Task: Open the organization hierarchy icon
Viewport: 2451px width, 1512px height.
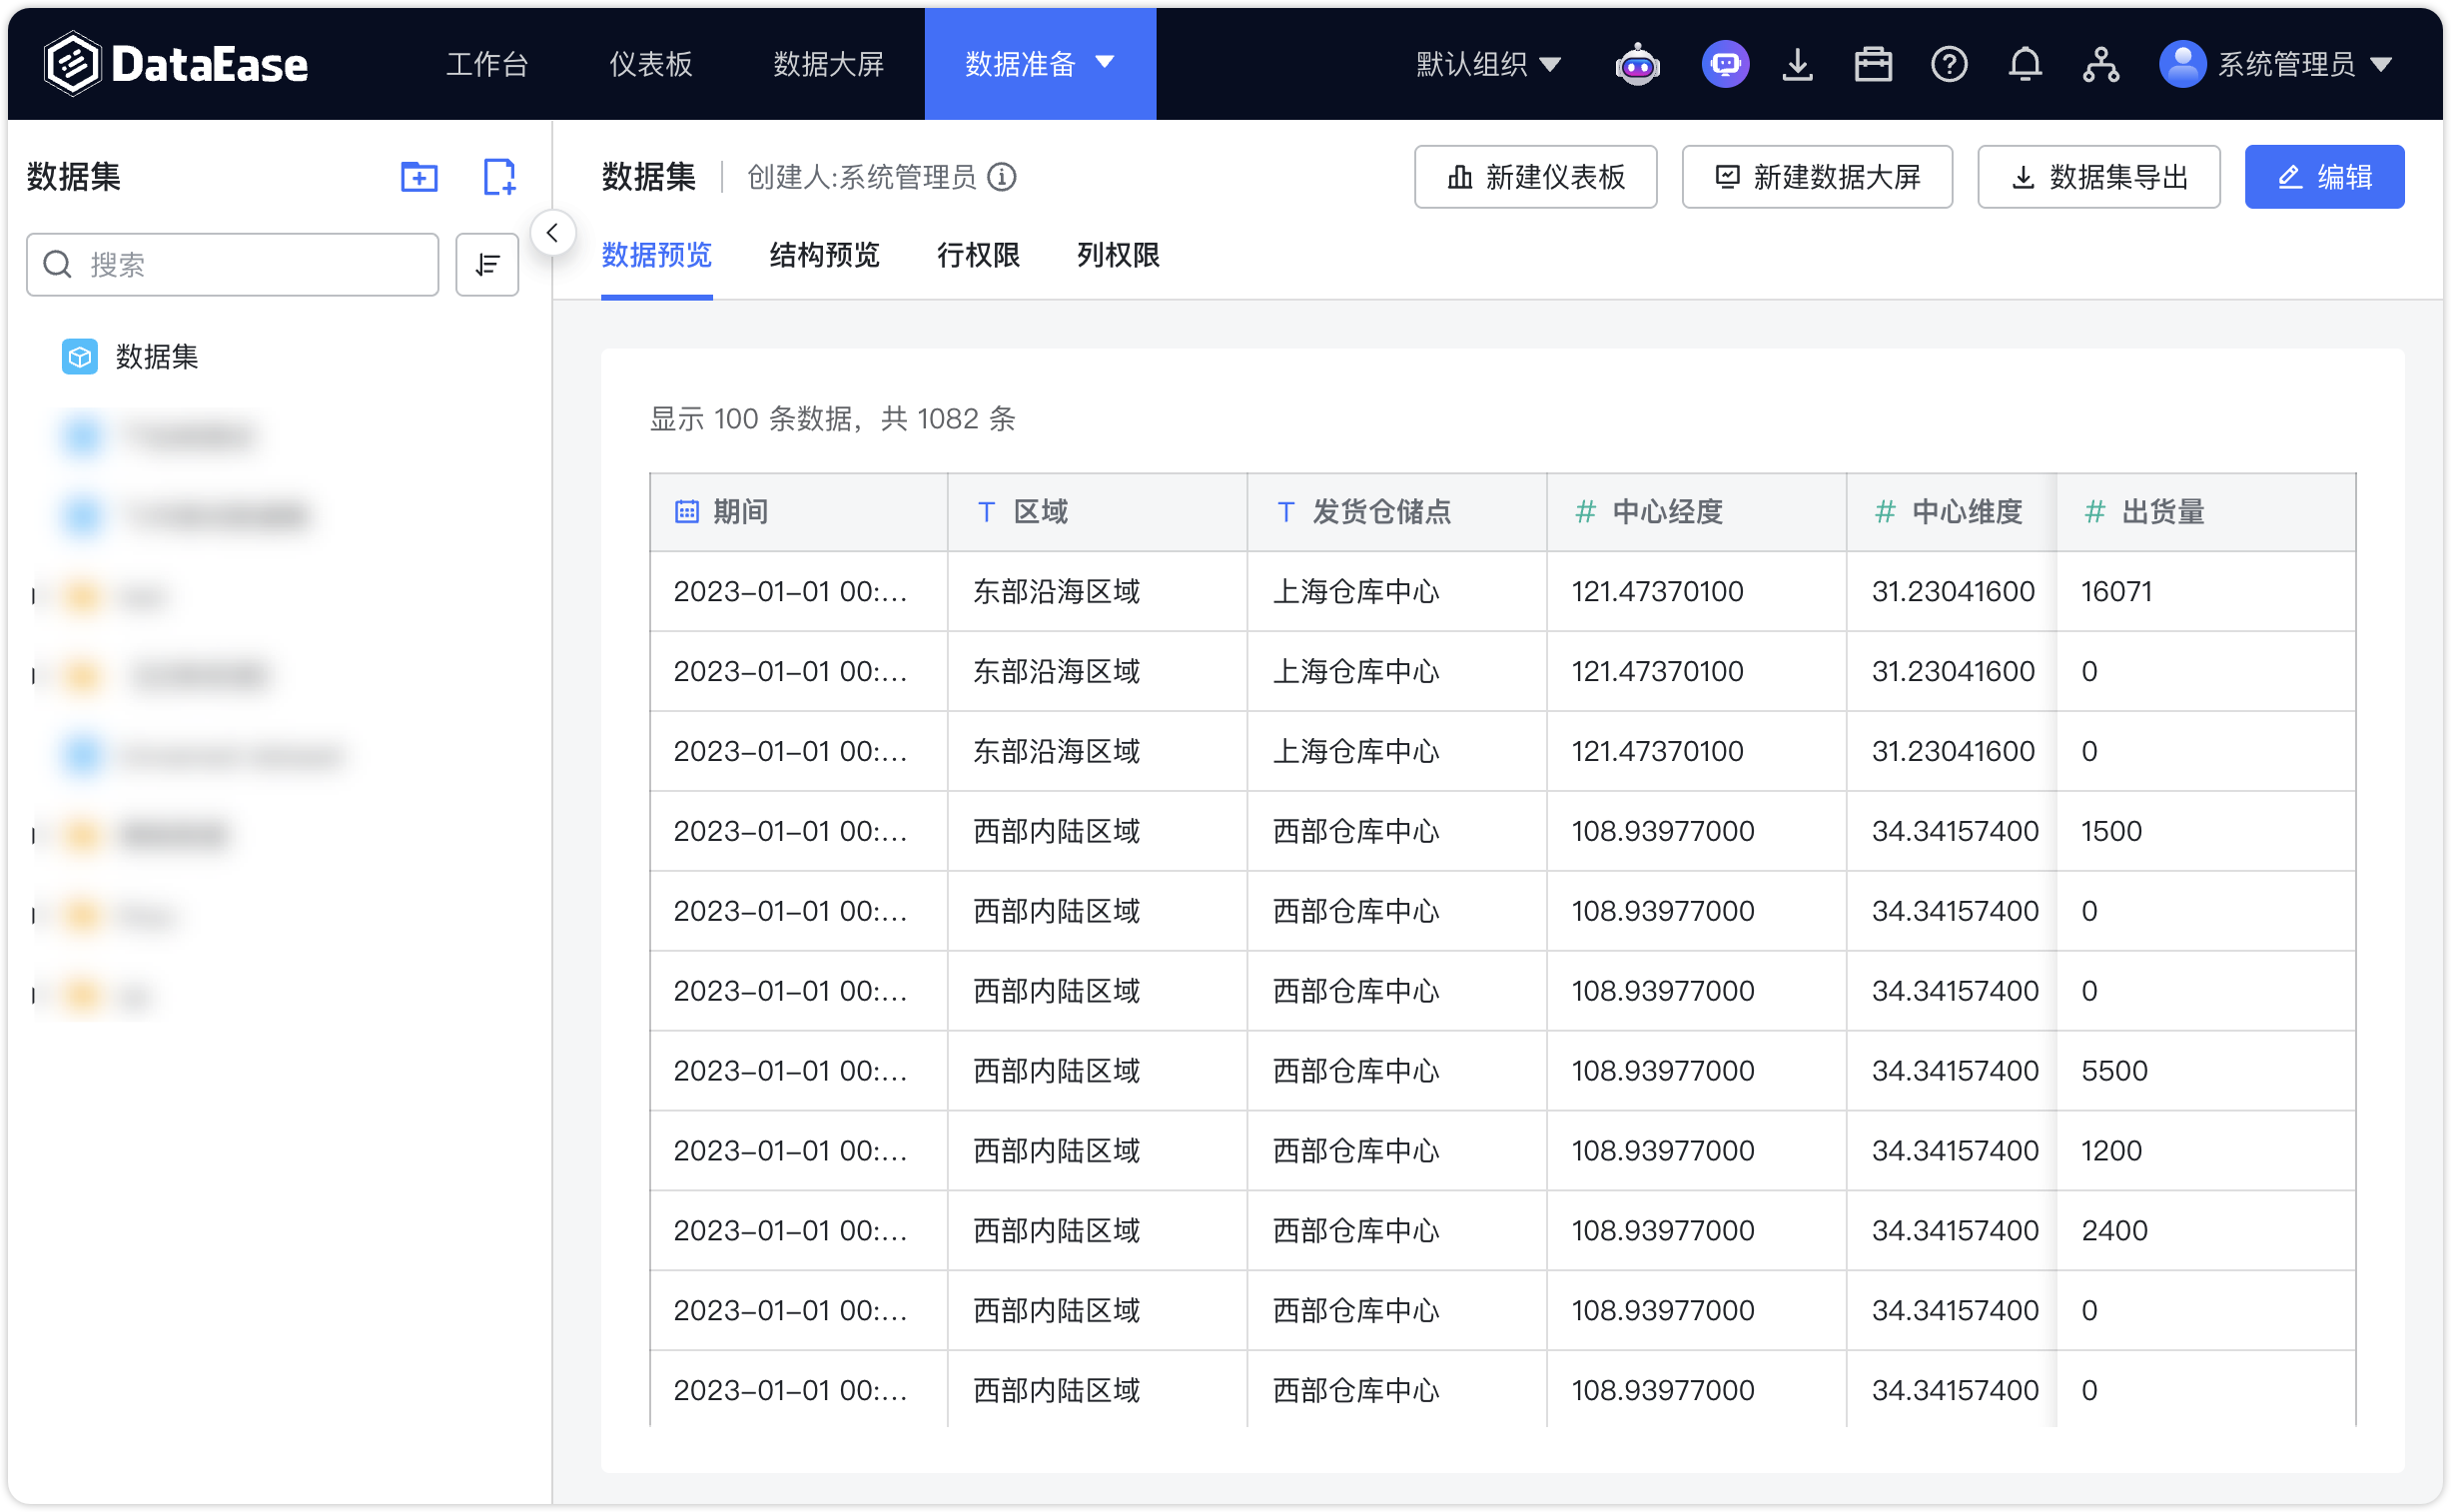Action: (x=2101, y=65)
